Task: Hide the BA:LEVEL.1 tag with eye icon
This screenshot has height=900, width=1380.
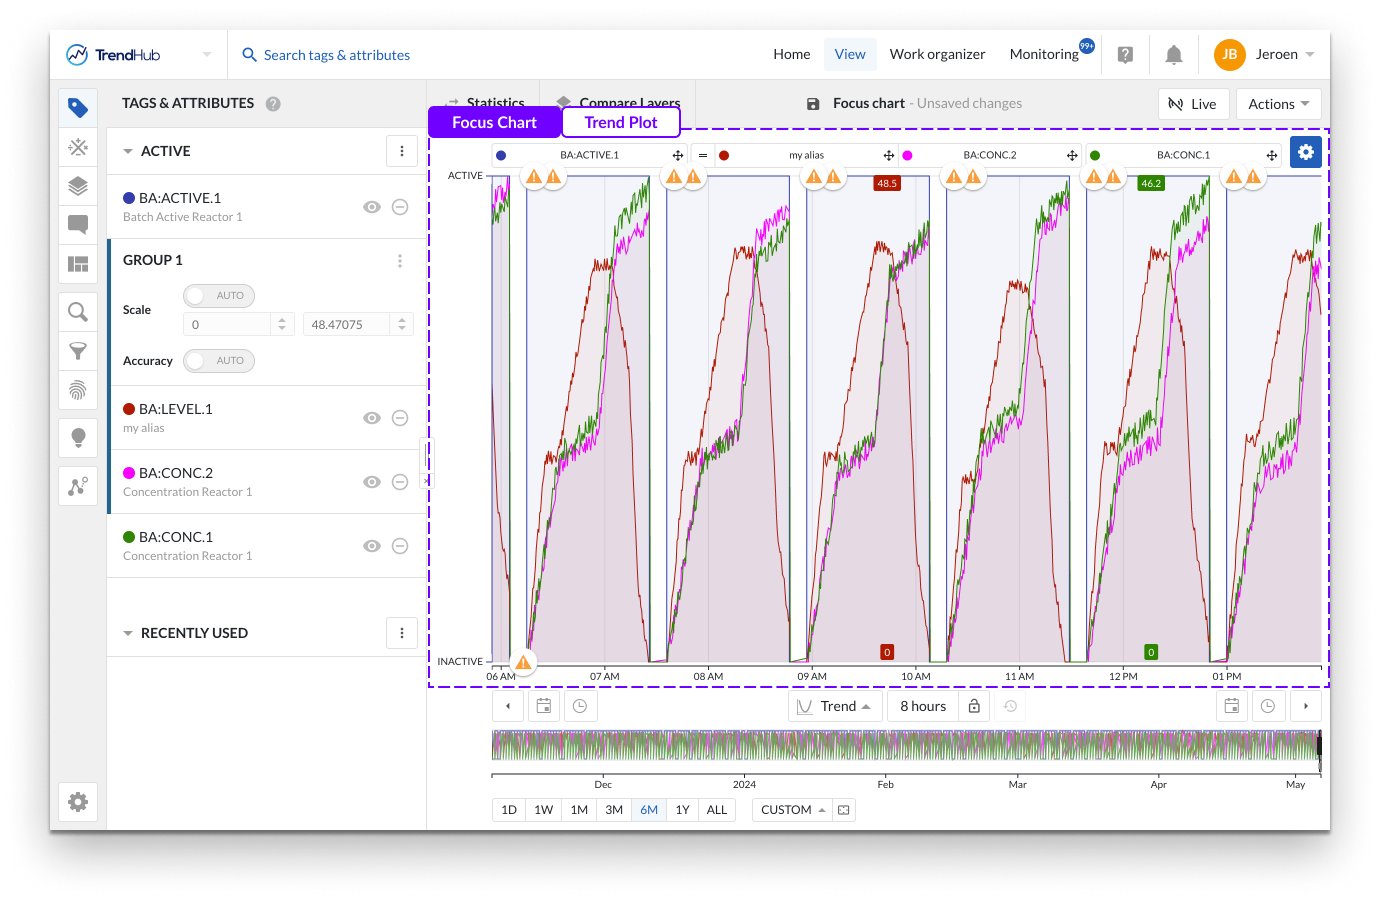Action: point(372,418)
